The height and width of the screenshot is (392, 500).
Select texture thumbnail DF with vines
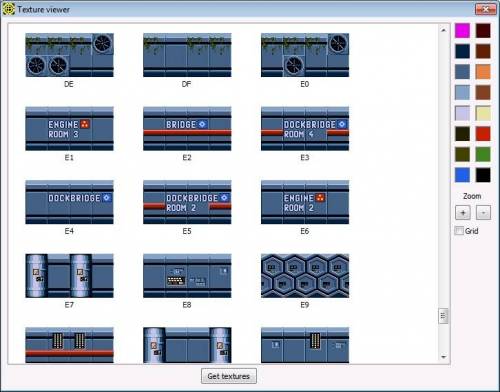click(187, 55)
